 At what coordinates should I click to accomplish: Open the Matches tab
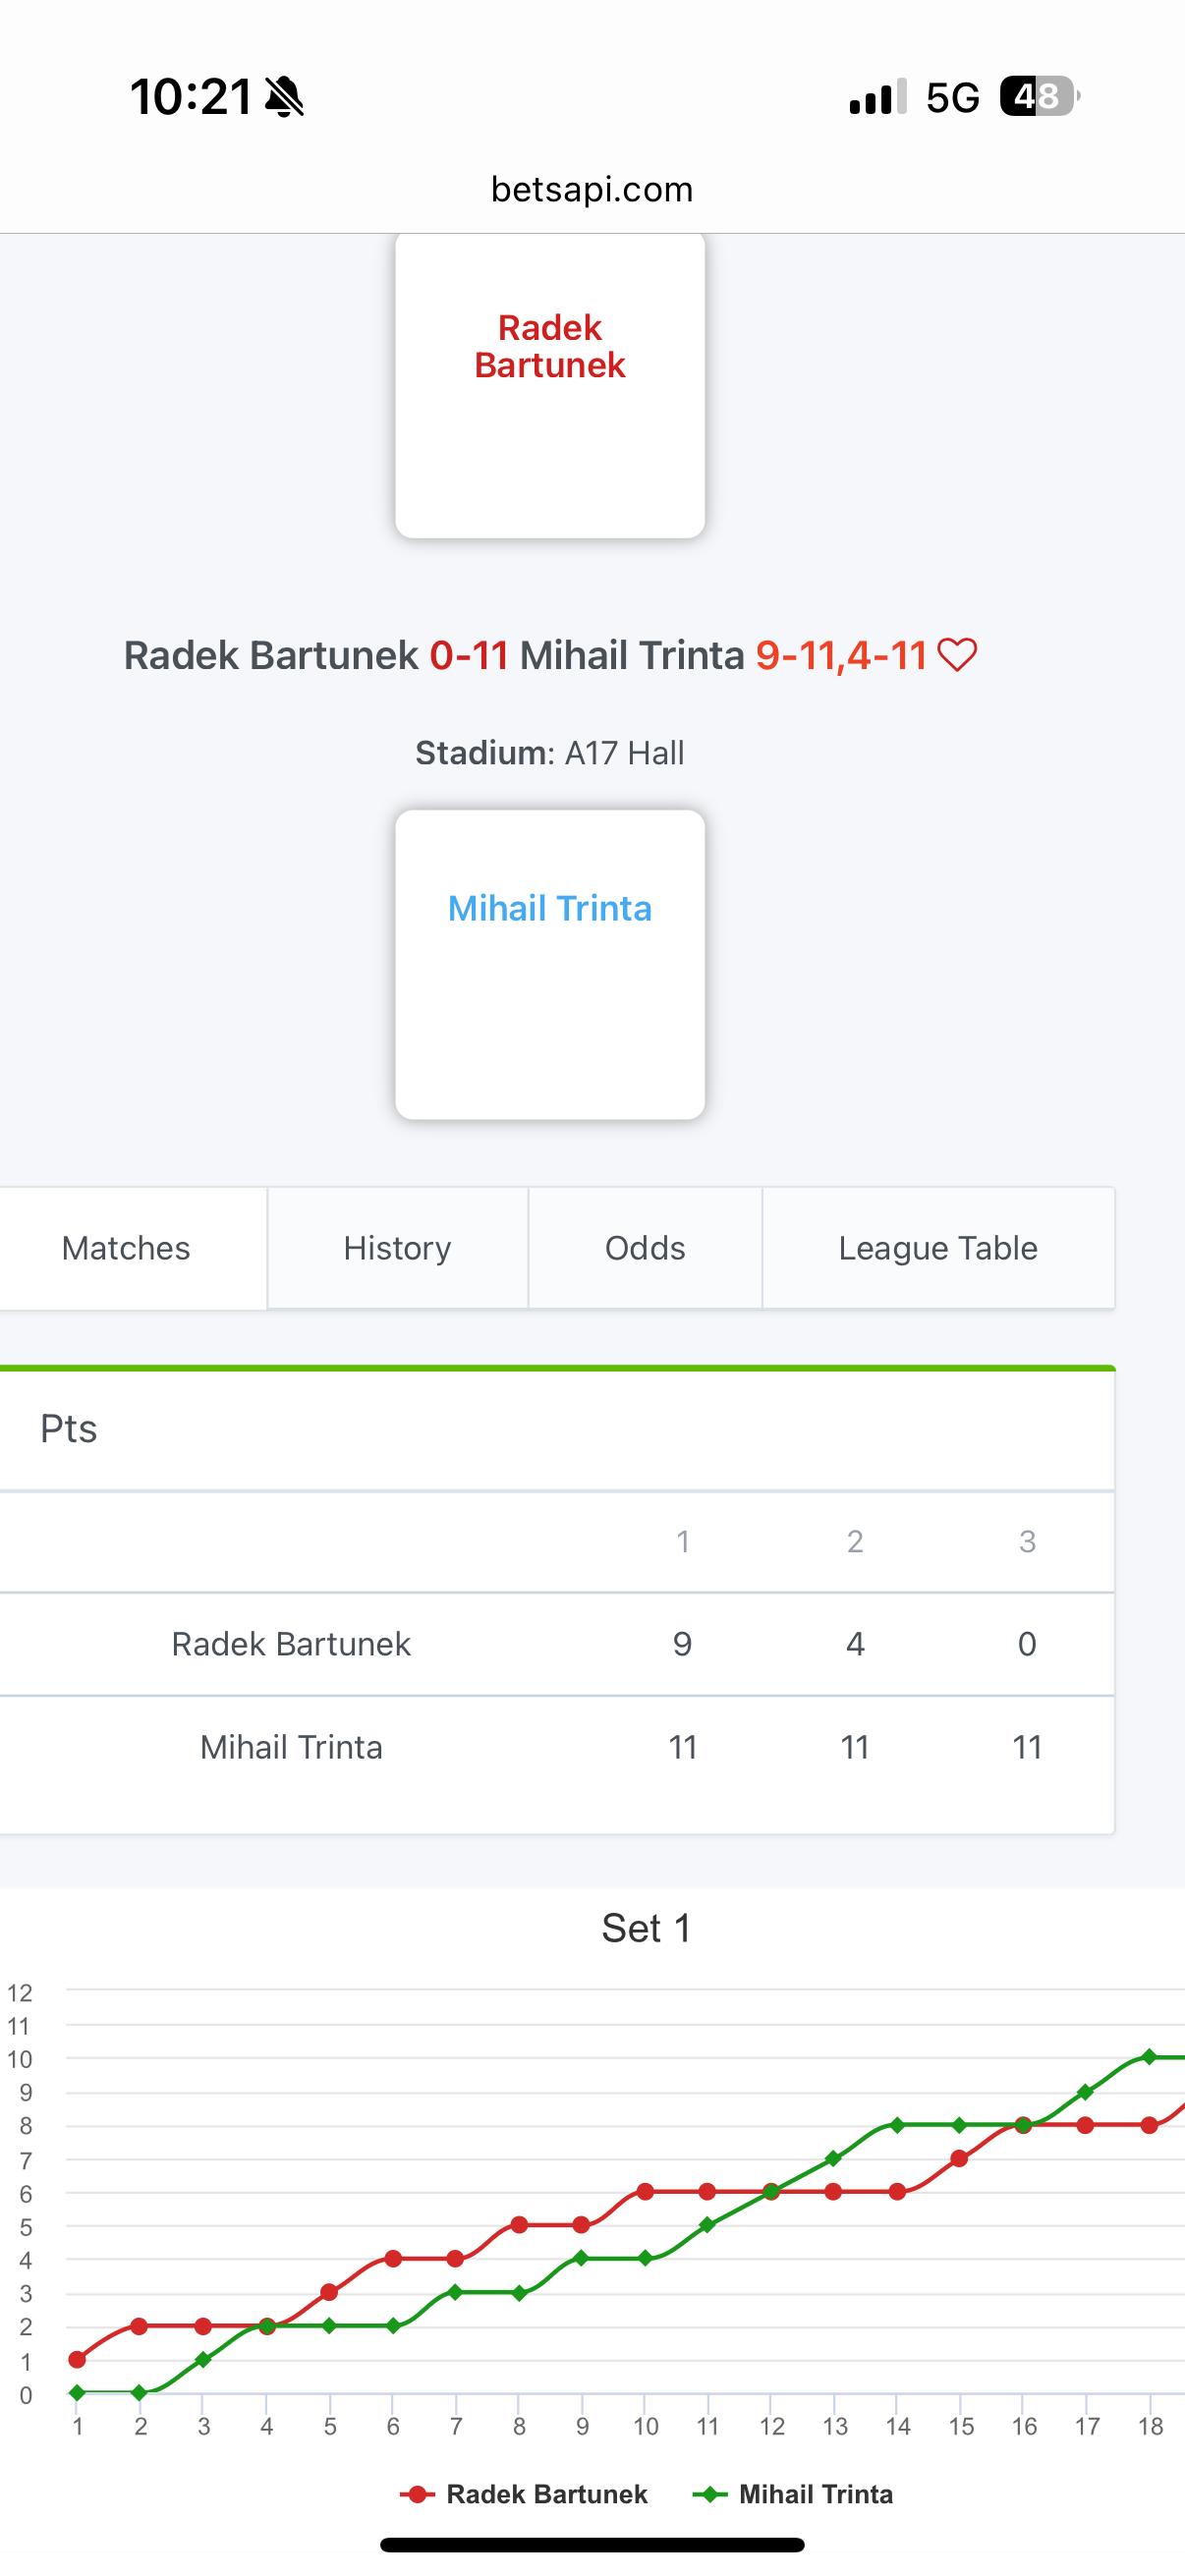tap(126, 1248)
